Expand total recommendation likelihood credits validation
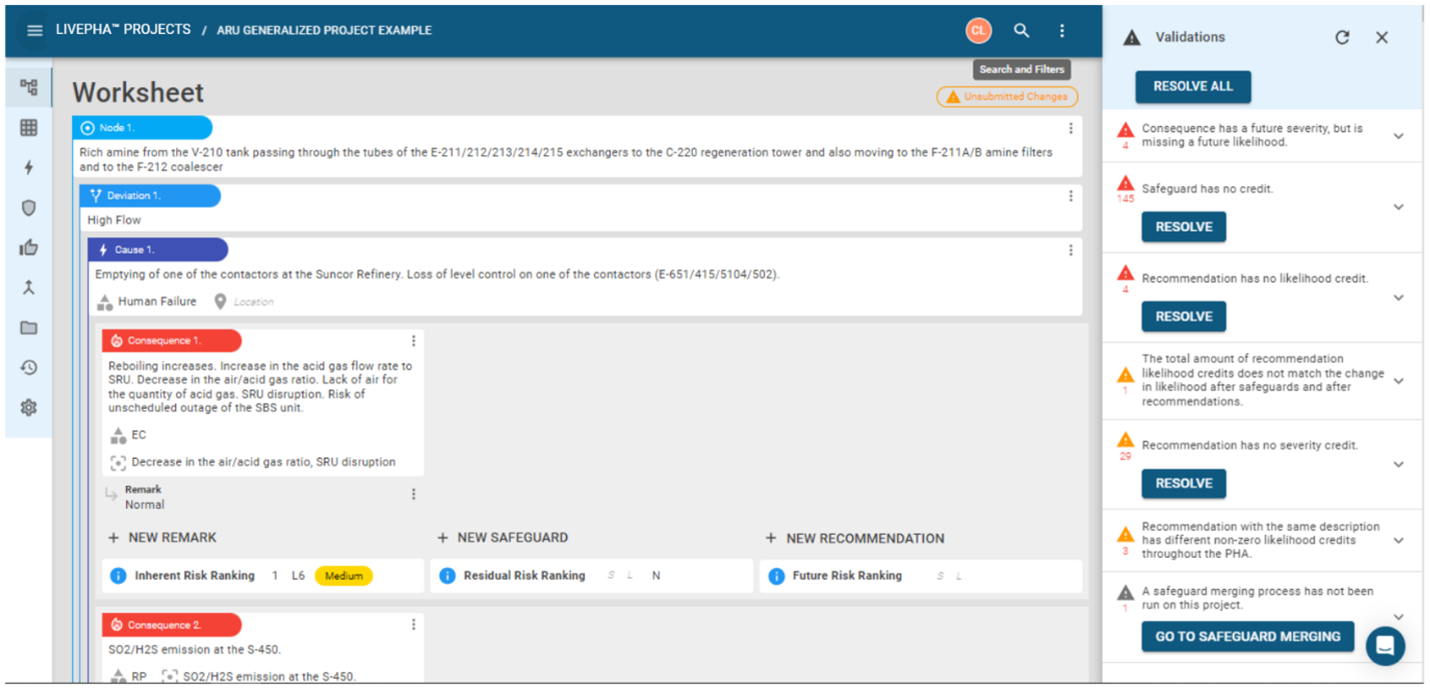1430x689 pixels. (x=1398, y=380)
